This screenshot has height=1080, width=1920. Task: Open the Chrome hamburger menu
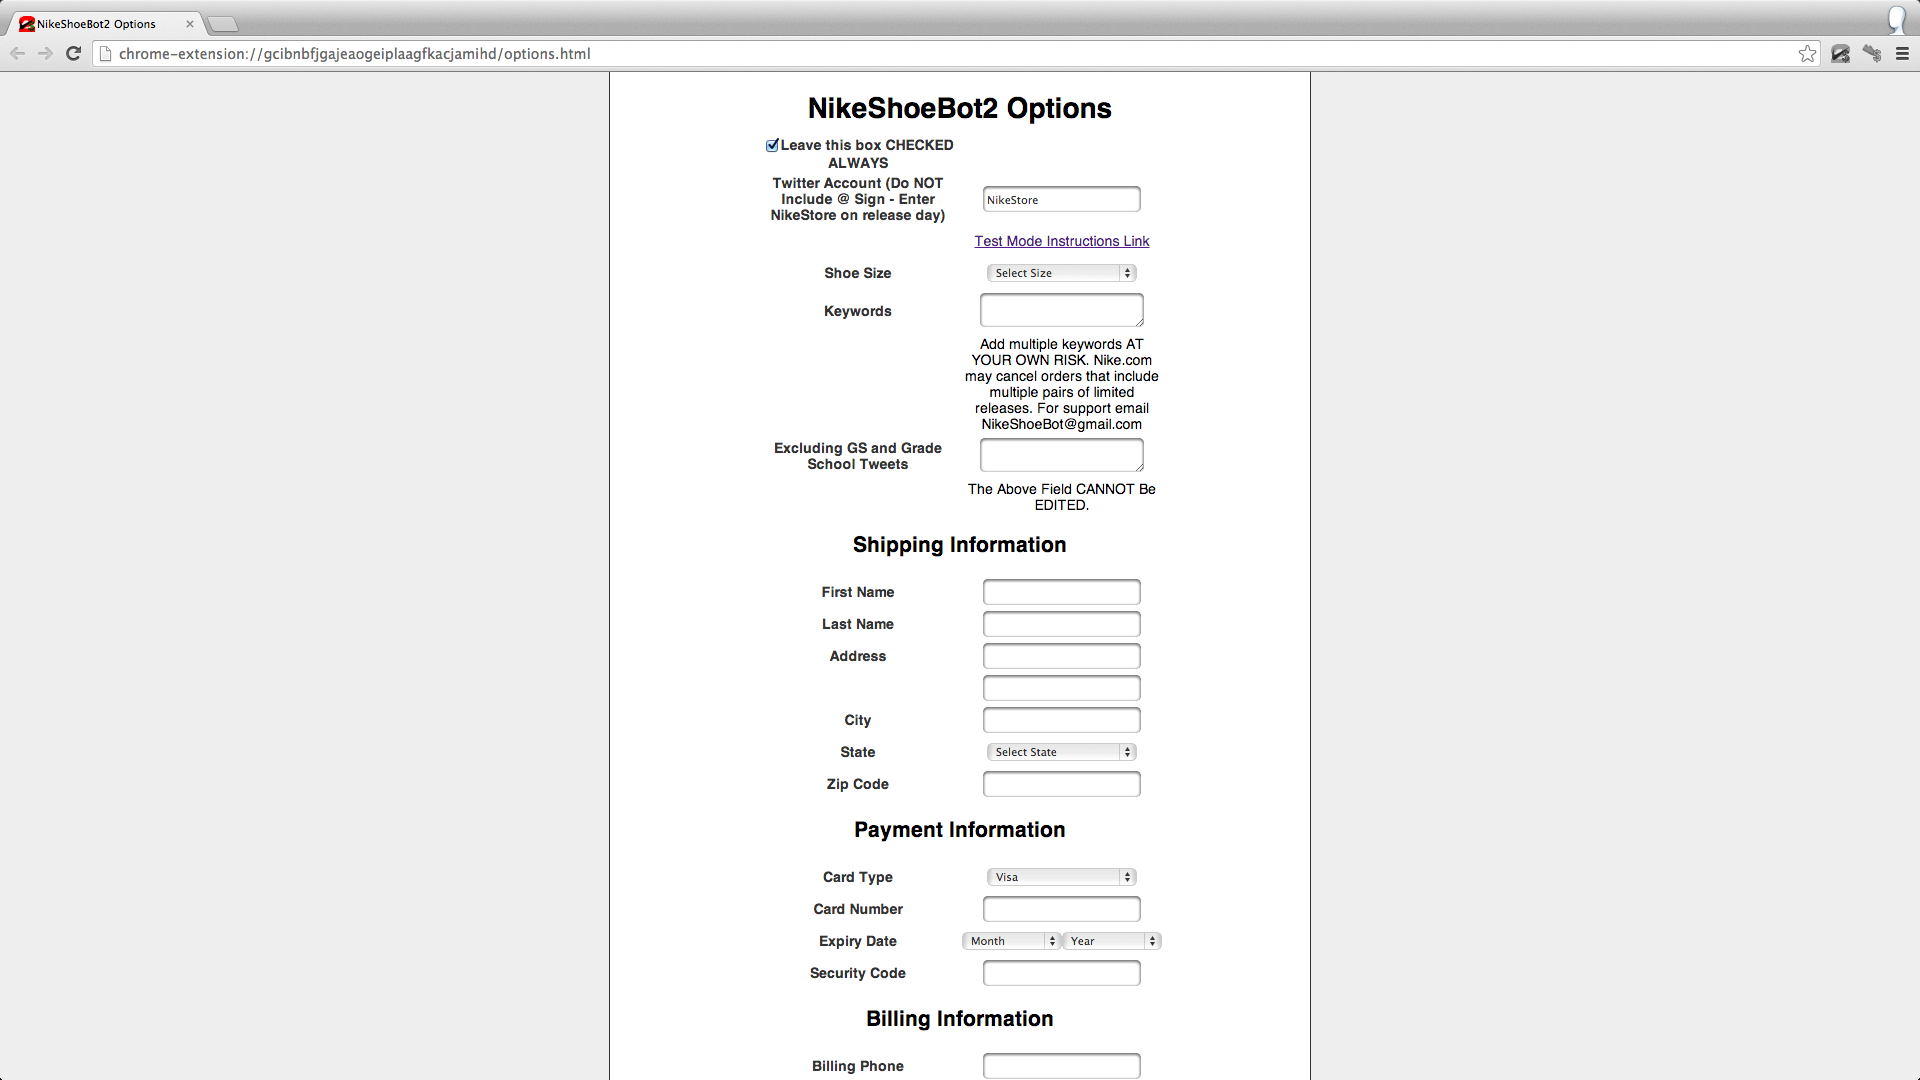[1902, 54]
